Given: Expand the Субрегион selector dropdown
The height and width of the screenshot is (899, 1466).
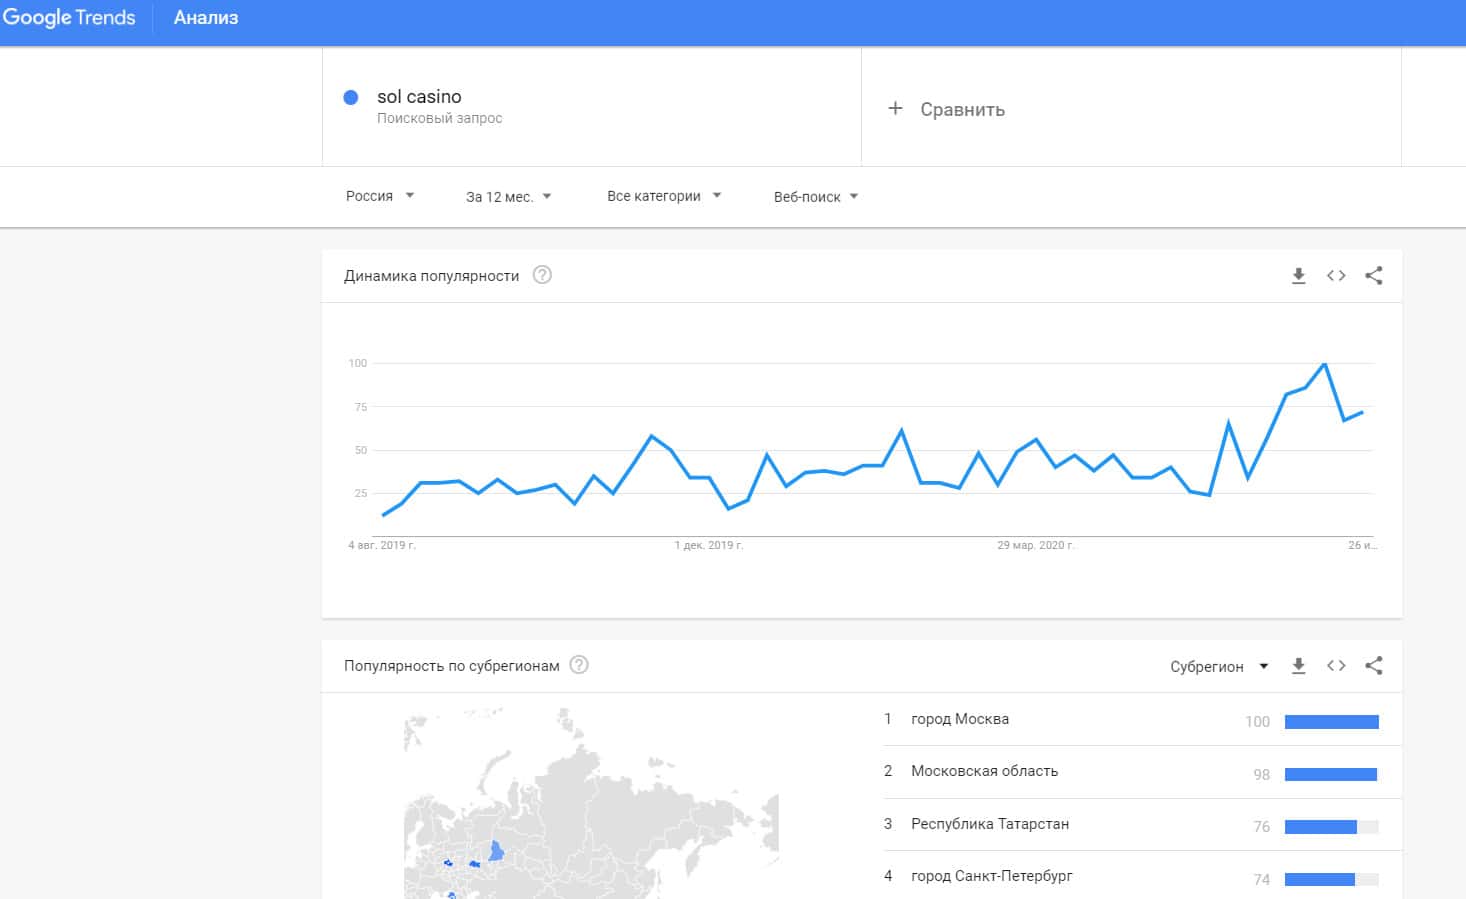Looking at the screenshot, I should point(1219,666).
